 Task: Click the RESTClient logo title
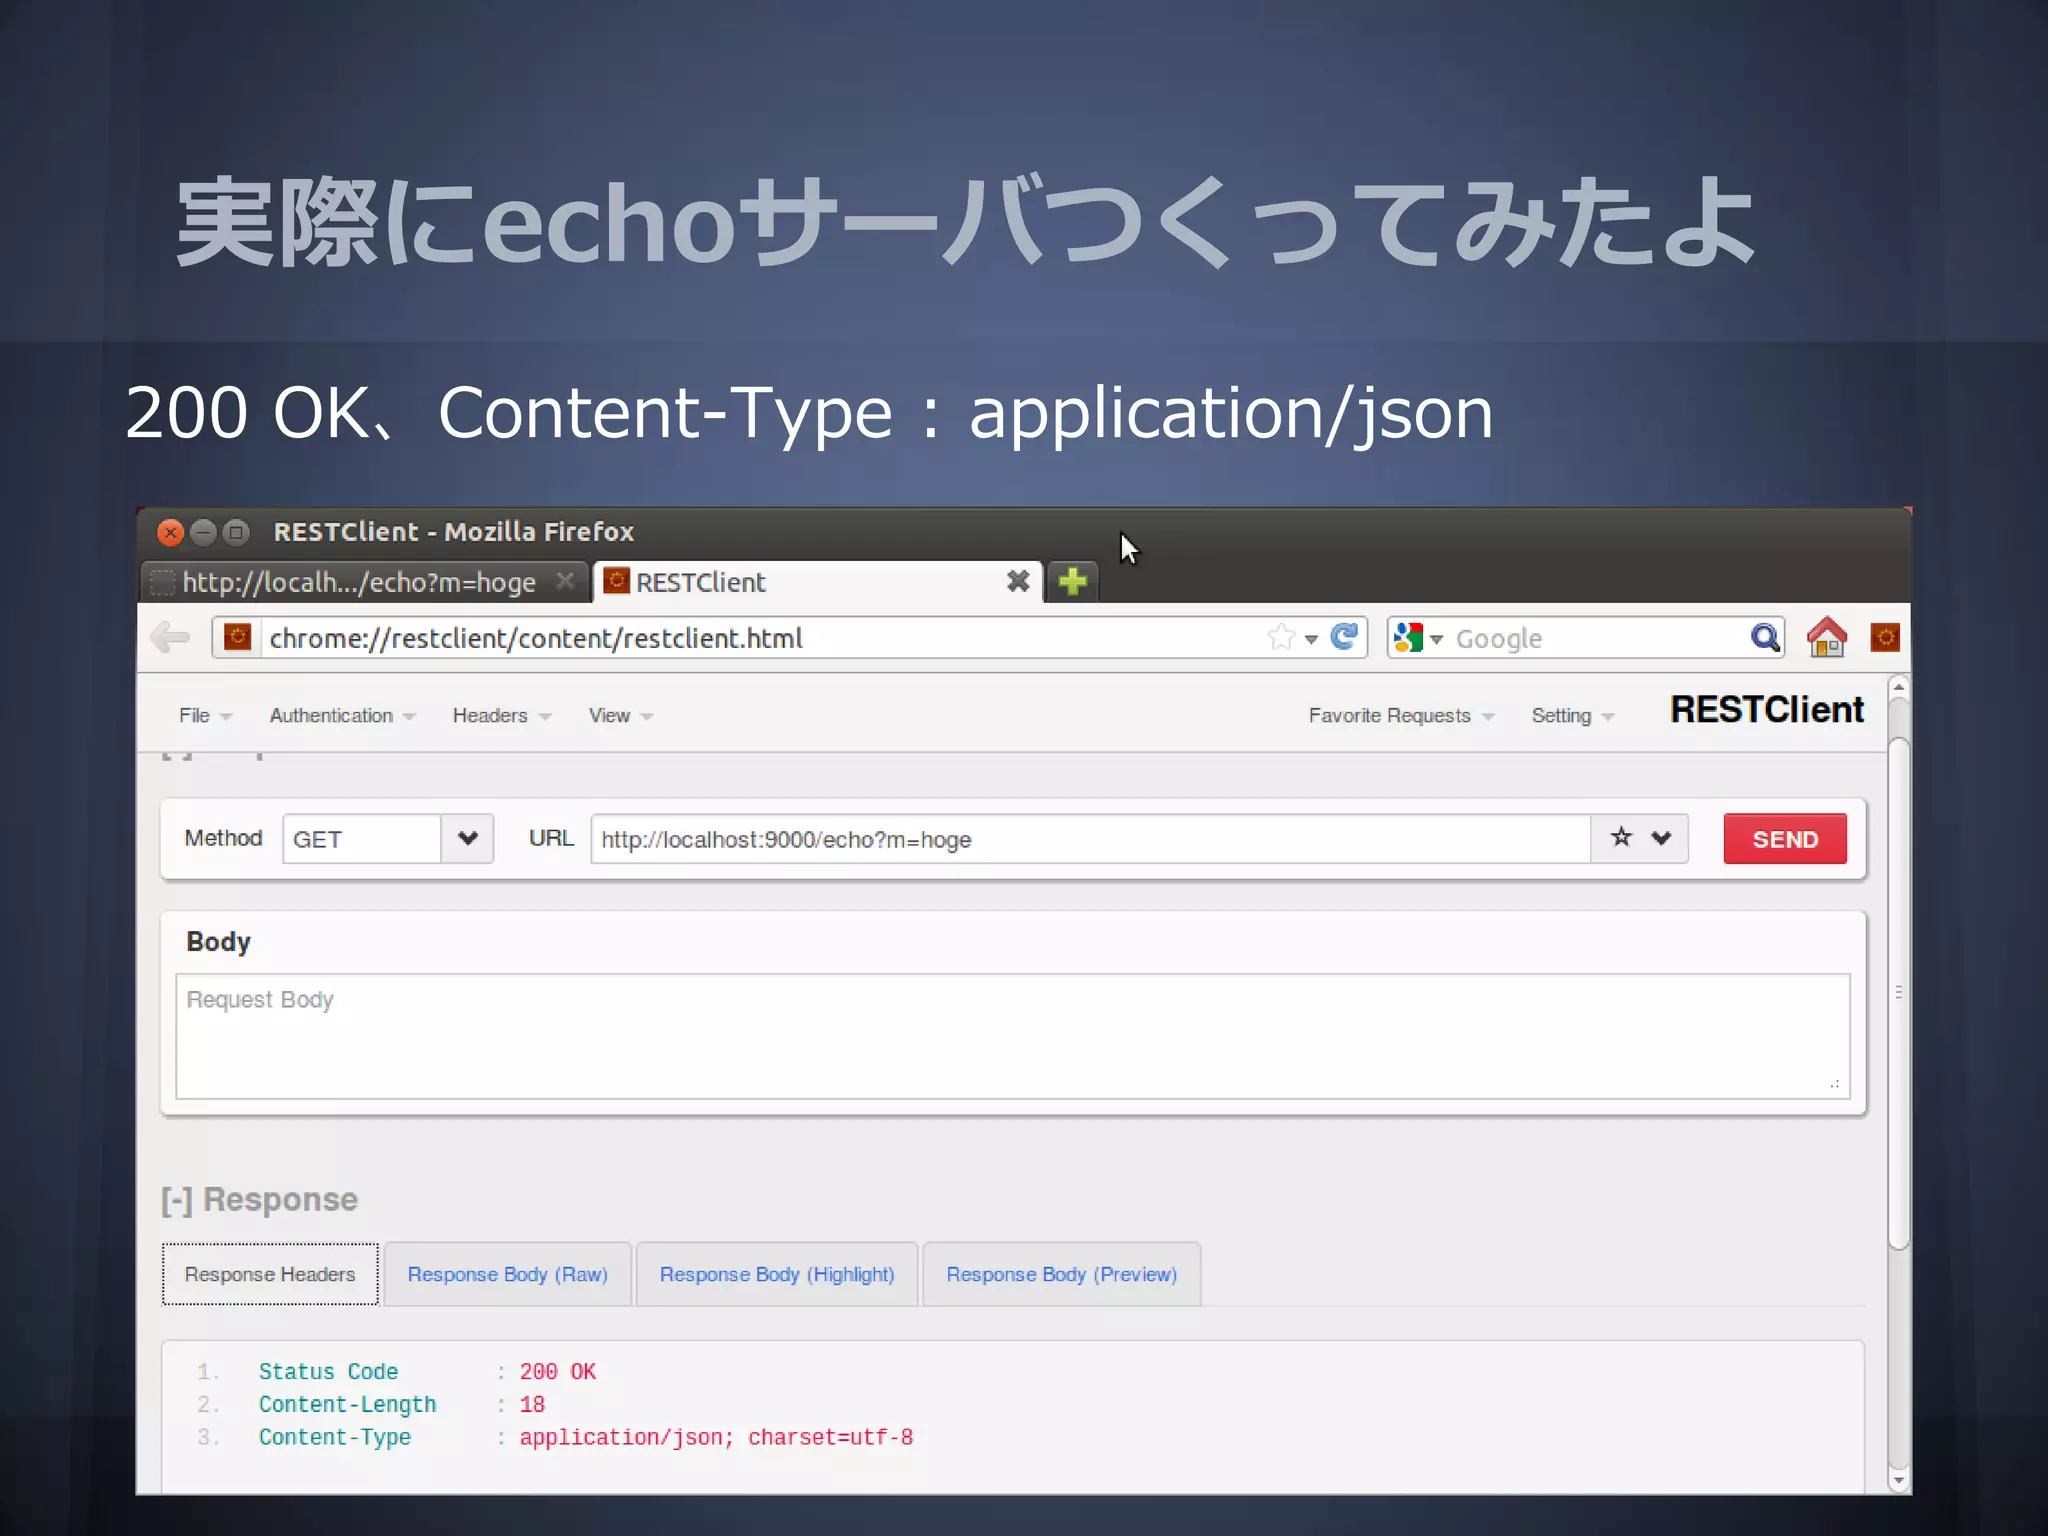1767,710
